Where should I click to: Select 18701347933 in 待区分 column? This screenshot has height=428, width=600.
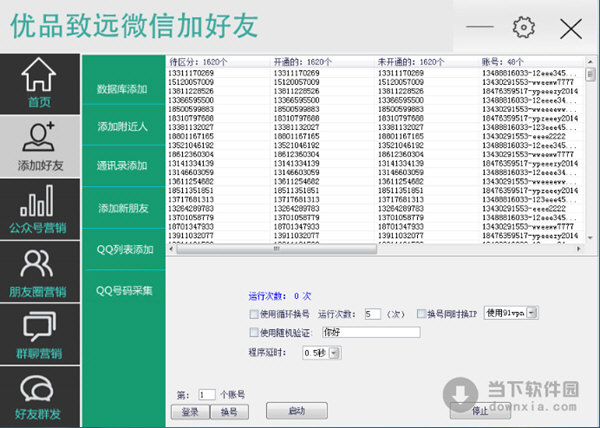click(191, 226)
